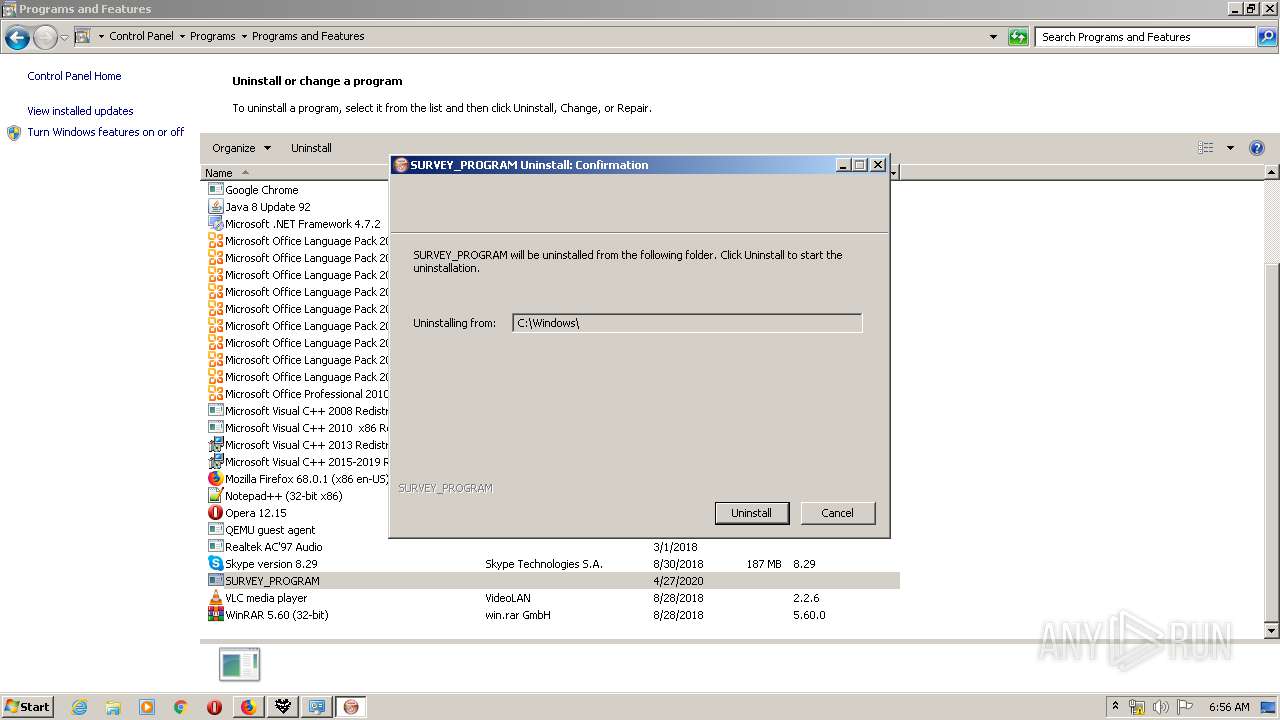
Task: Click the SURVEY_PROGRAM dialog title bar icon
Action: click(401, 165)
